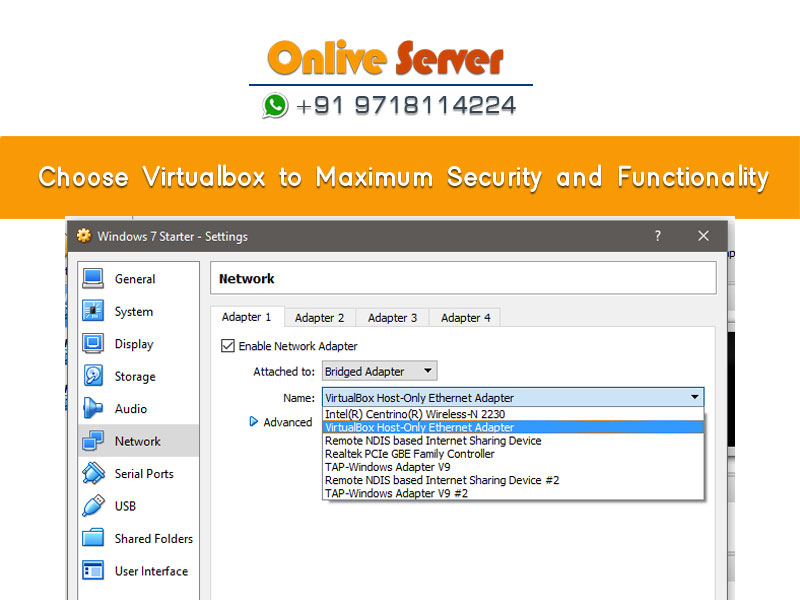The width and height of the screenshot is (800, 600).
Task: Select USB label in settings sidebar
Action: (125, 506)
